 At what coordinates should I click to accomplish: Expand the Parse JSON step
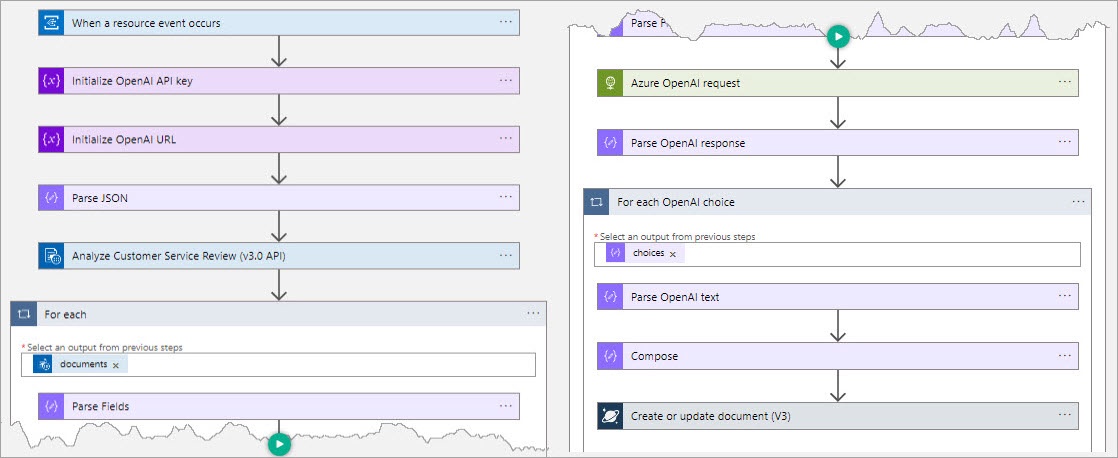279,198
